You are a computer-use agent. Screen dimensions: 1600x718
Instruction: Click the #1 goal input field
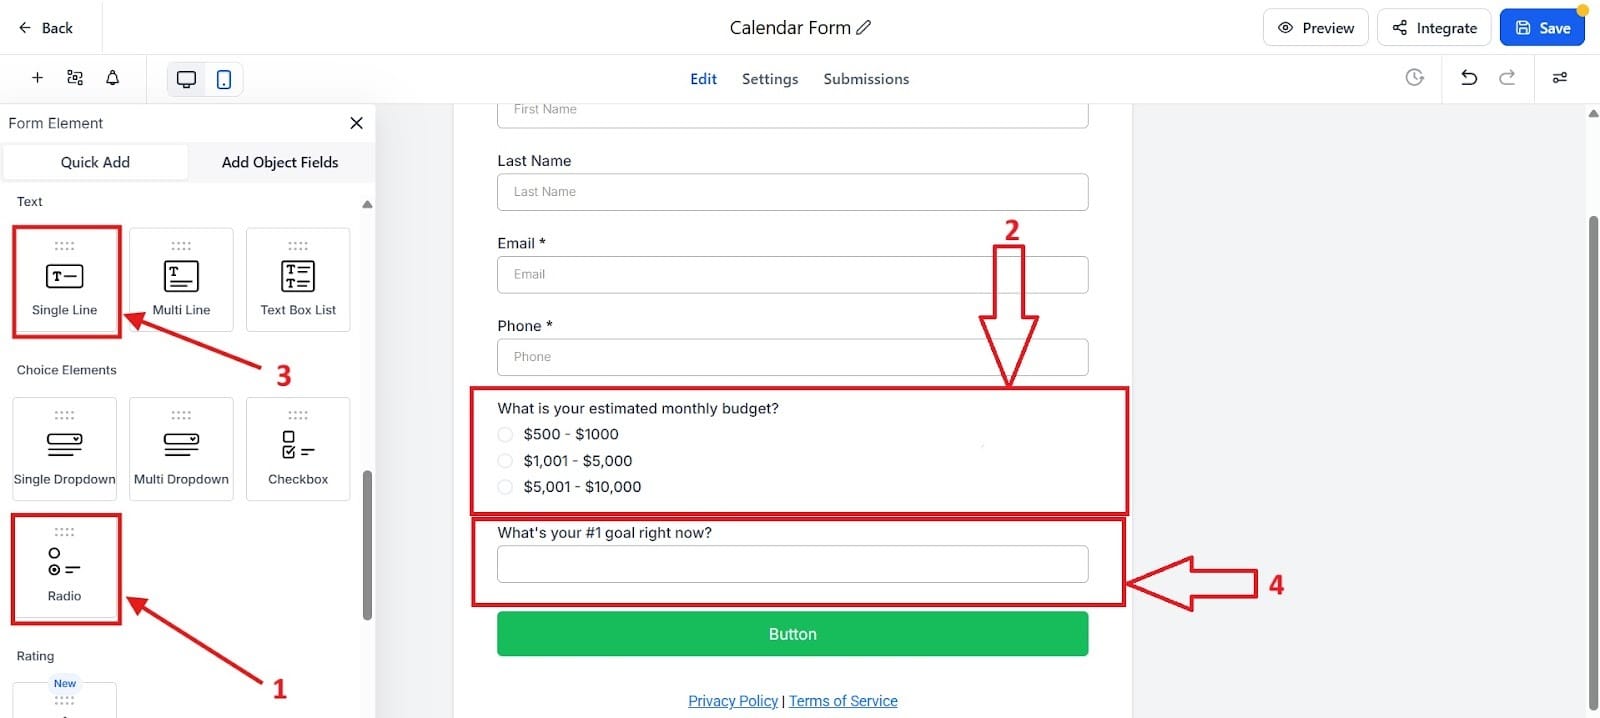point(792,563)
